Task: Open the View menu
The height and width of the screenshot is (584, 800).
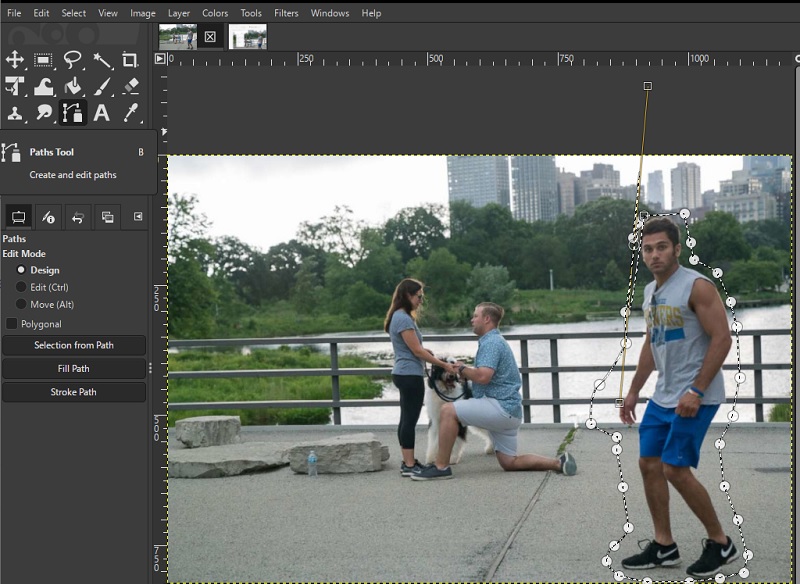Action: [108, 13]
